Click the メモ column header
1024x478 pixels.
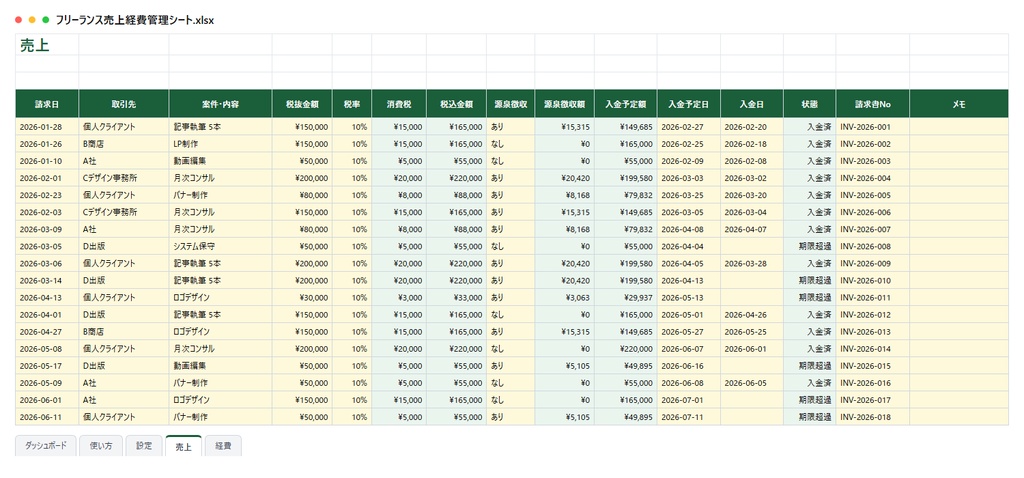point(958,104)
